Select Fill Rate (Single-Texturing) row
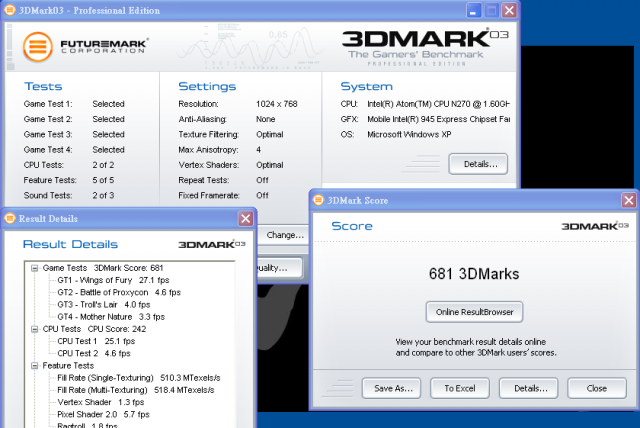Image resolution: width=640 pixels, height=428 pixels. (x=139, y=378)
